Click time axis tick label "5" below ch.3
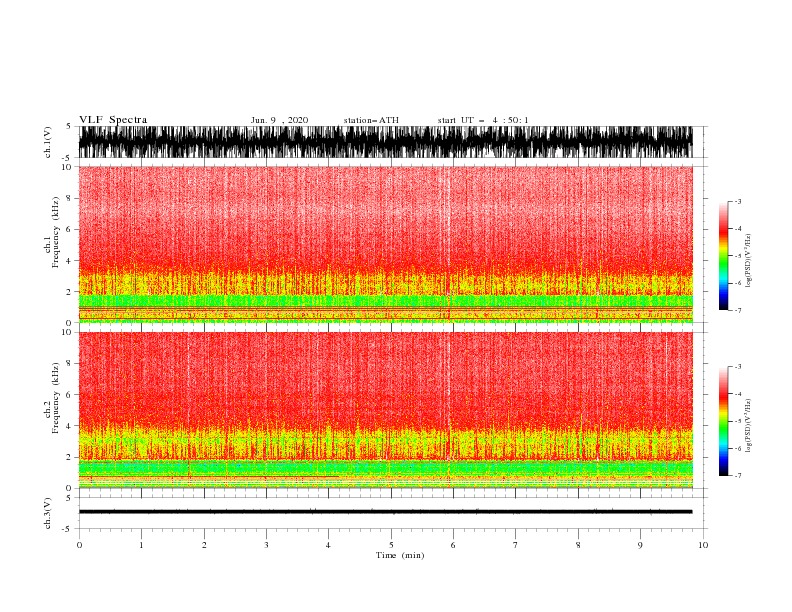792x612 pixels. 391,545
